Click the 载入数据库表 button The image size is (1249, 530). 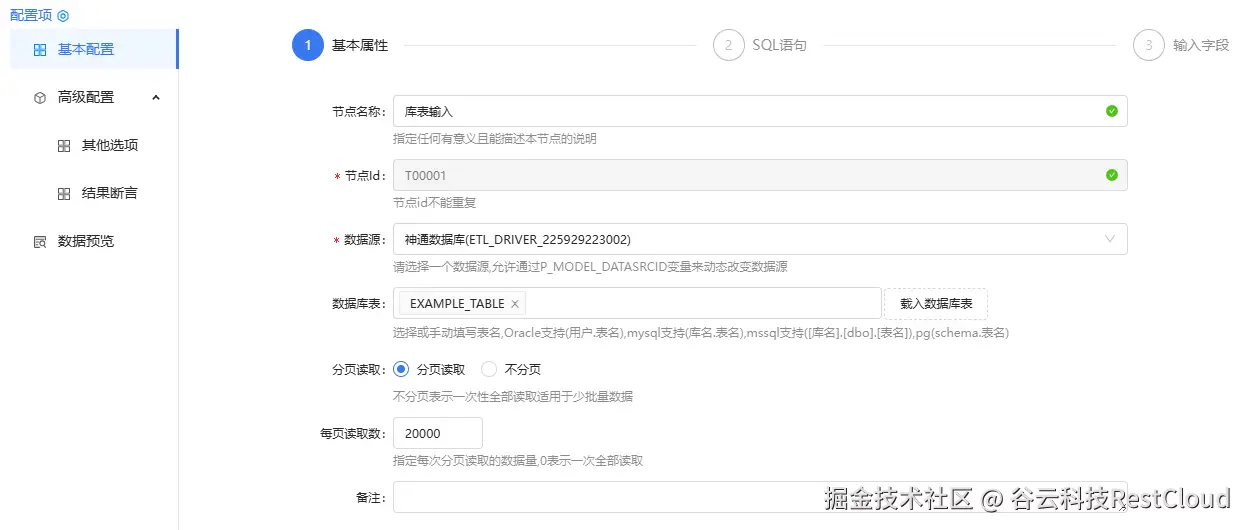coord(936,303)
